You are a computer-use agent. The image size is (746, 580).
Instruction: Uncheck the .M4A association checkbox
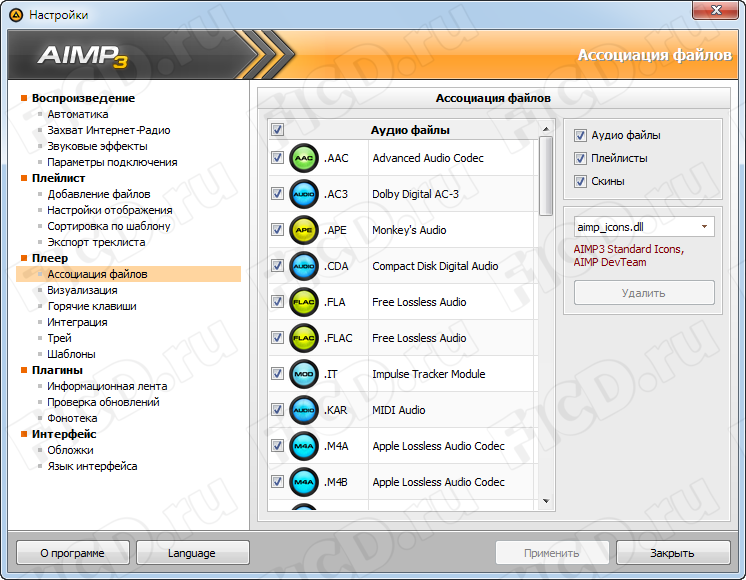click(x=277, y=445)
